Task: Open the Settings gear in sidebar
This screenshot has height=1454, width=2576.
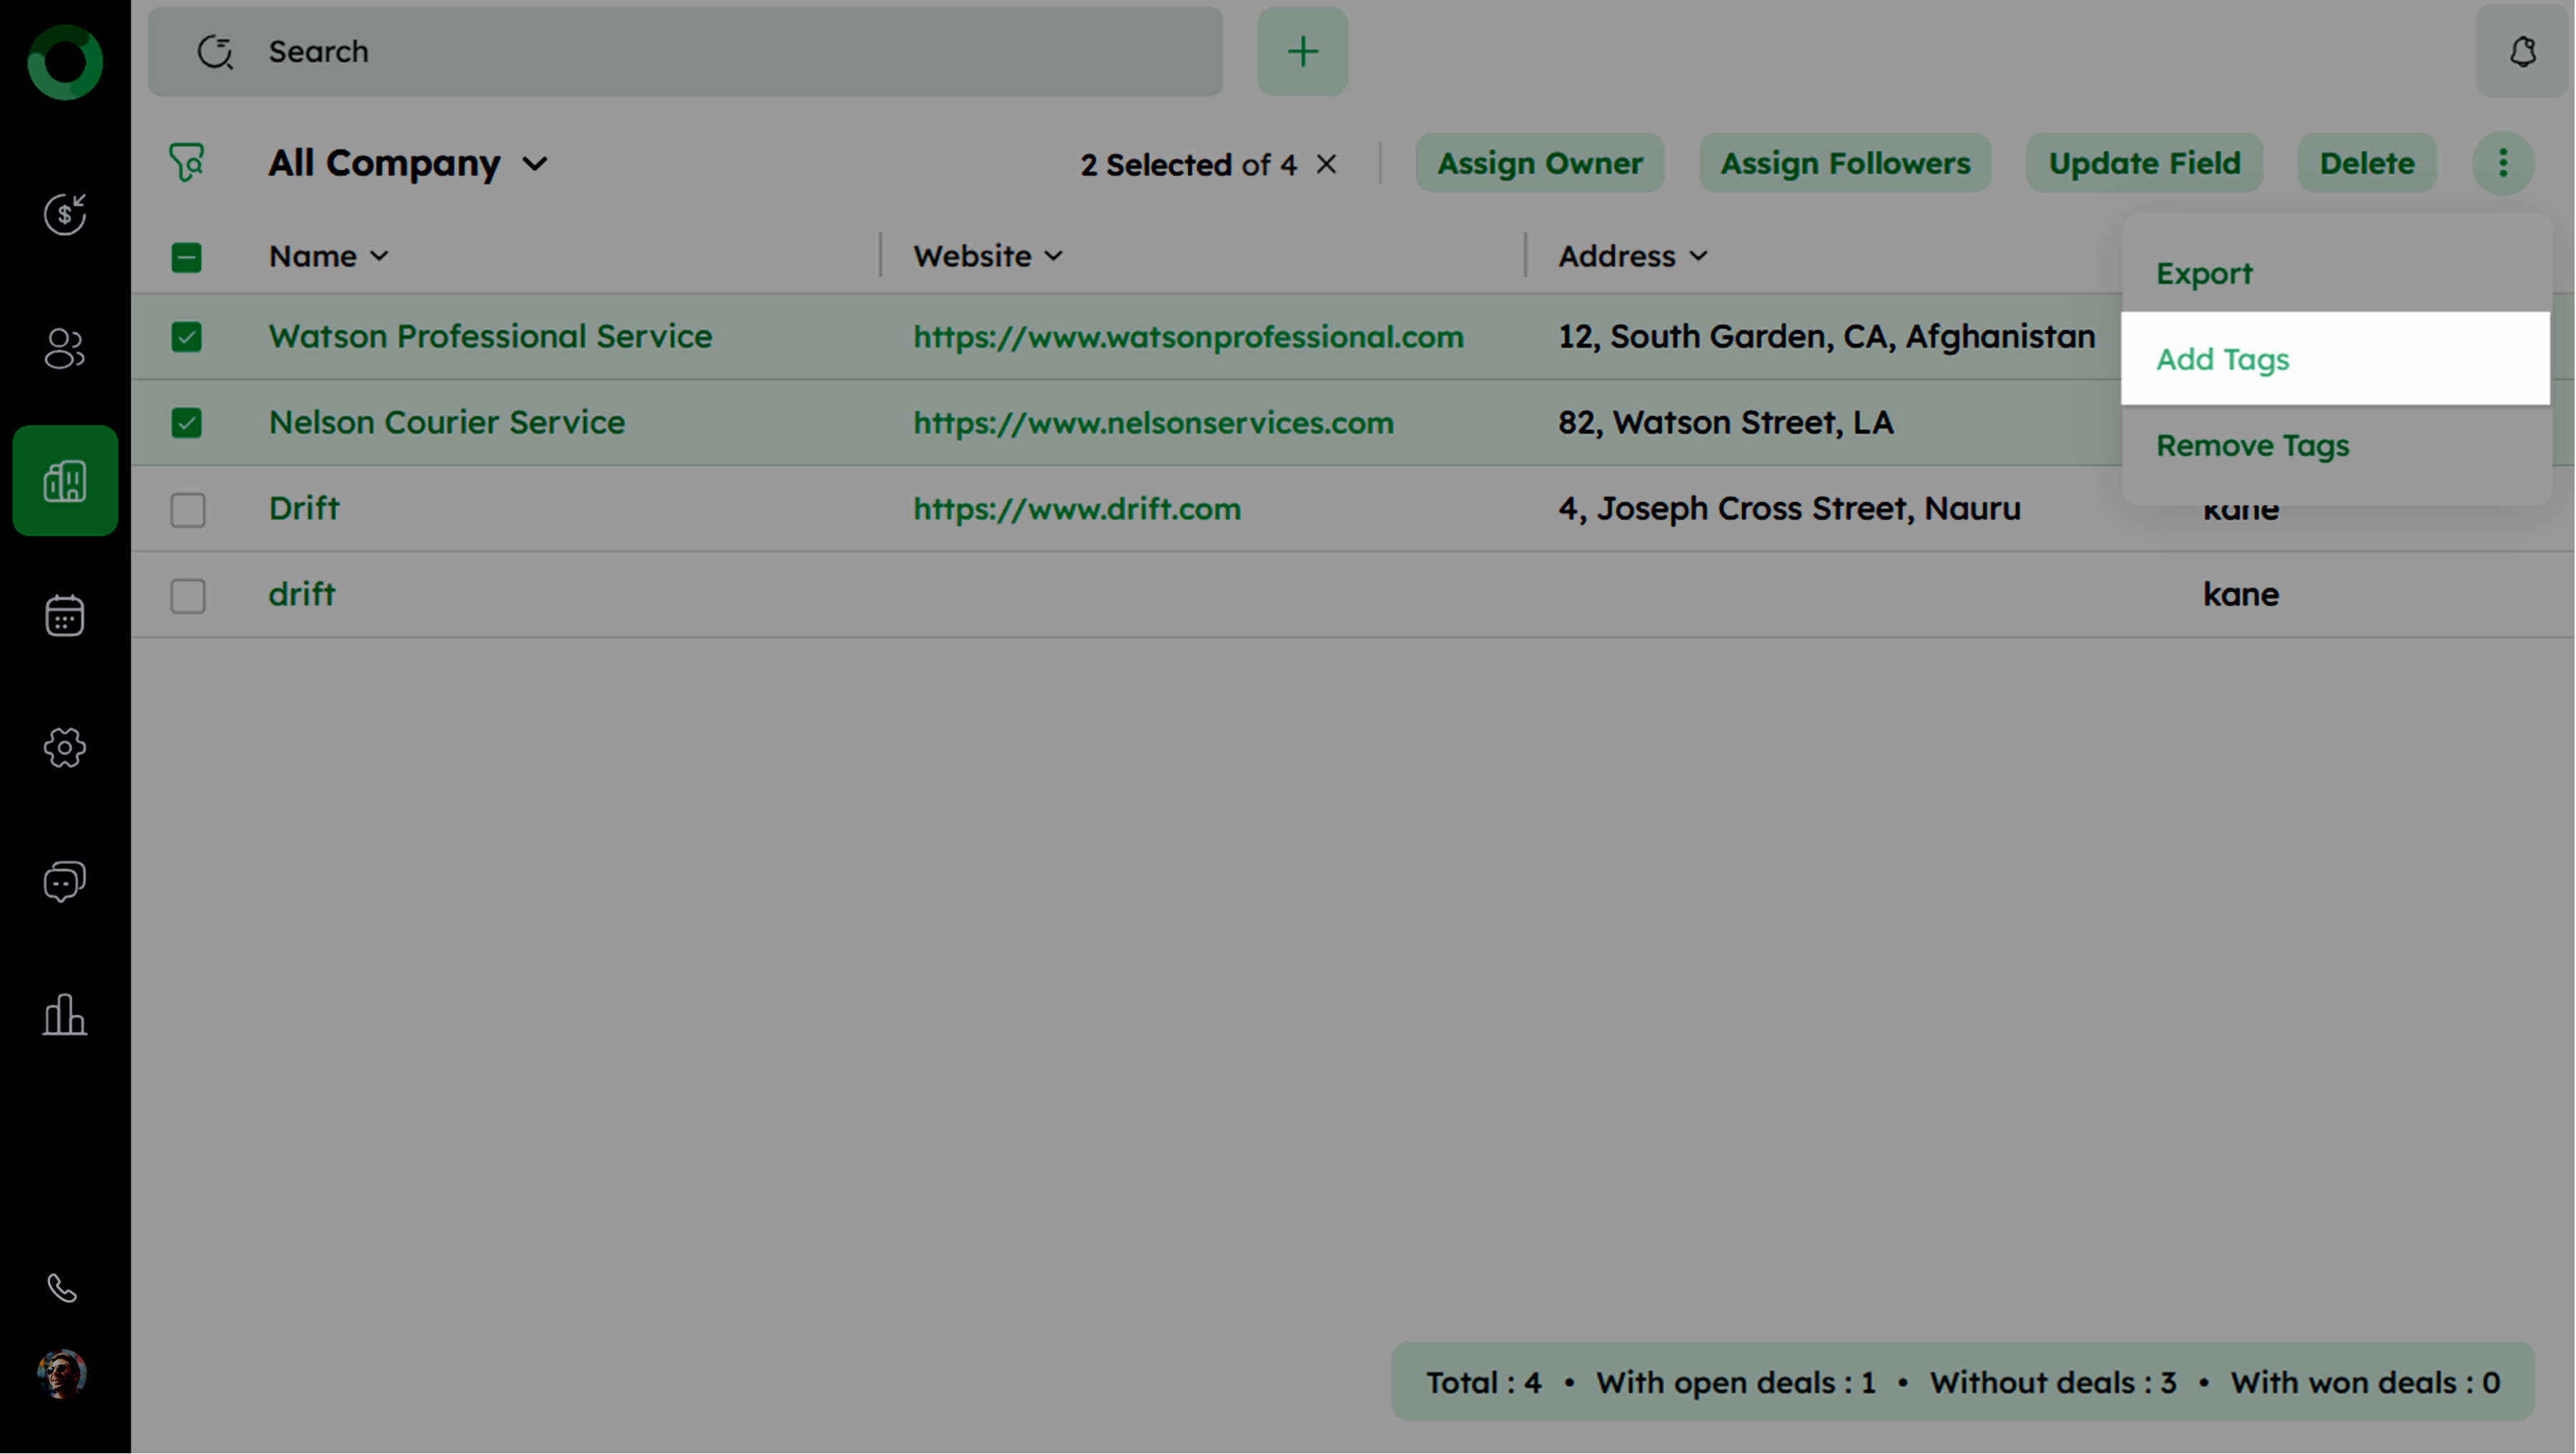Action: (65, 748)
